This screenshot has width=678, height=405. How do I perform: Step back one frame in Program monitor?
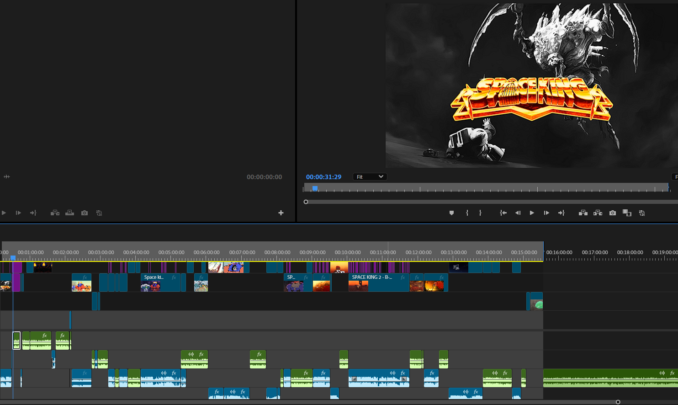518,213
